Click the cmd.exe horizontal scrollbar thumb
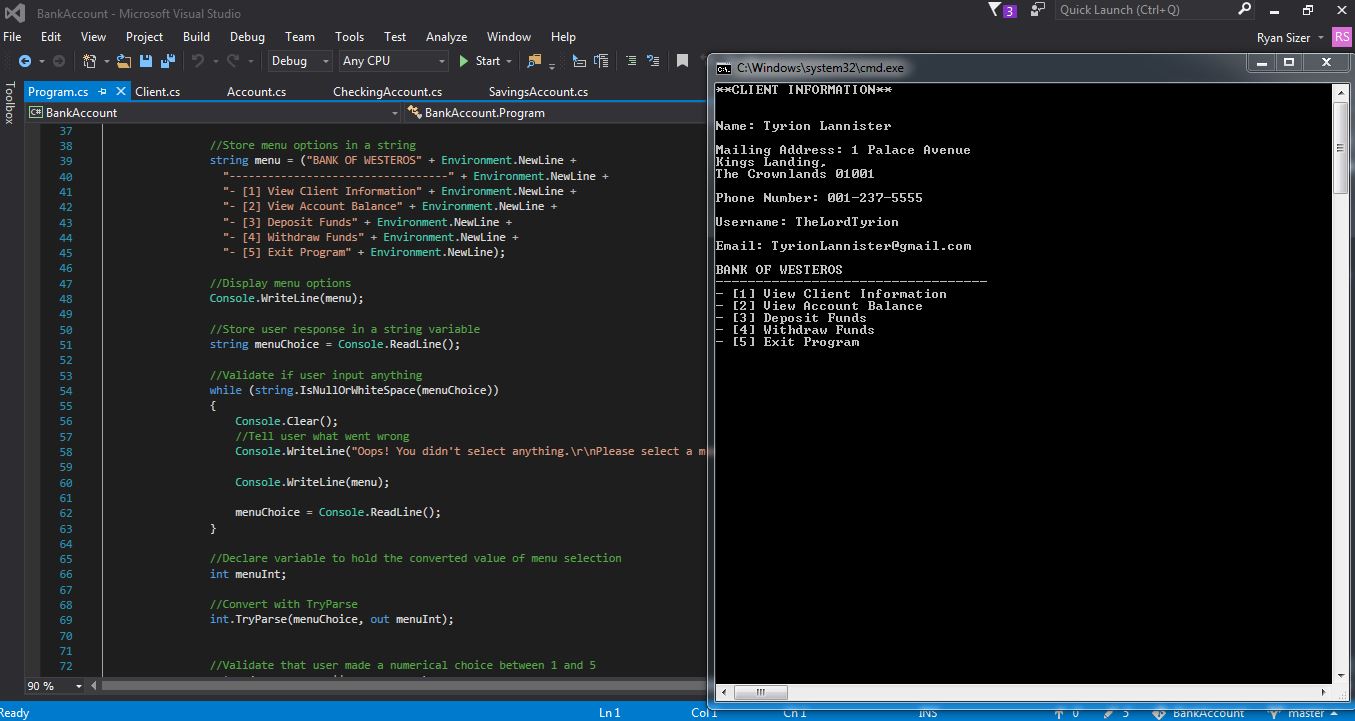1355x721 pixels. pos(763,692)
